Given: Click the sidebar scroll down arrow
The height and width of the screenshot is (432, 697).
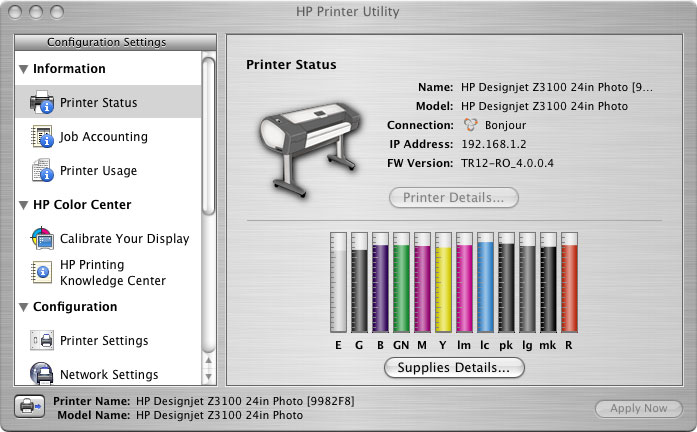Looking at the screenshot, I should [x=208, y=377].
